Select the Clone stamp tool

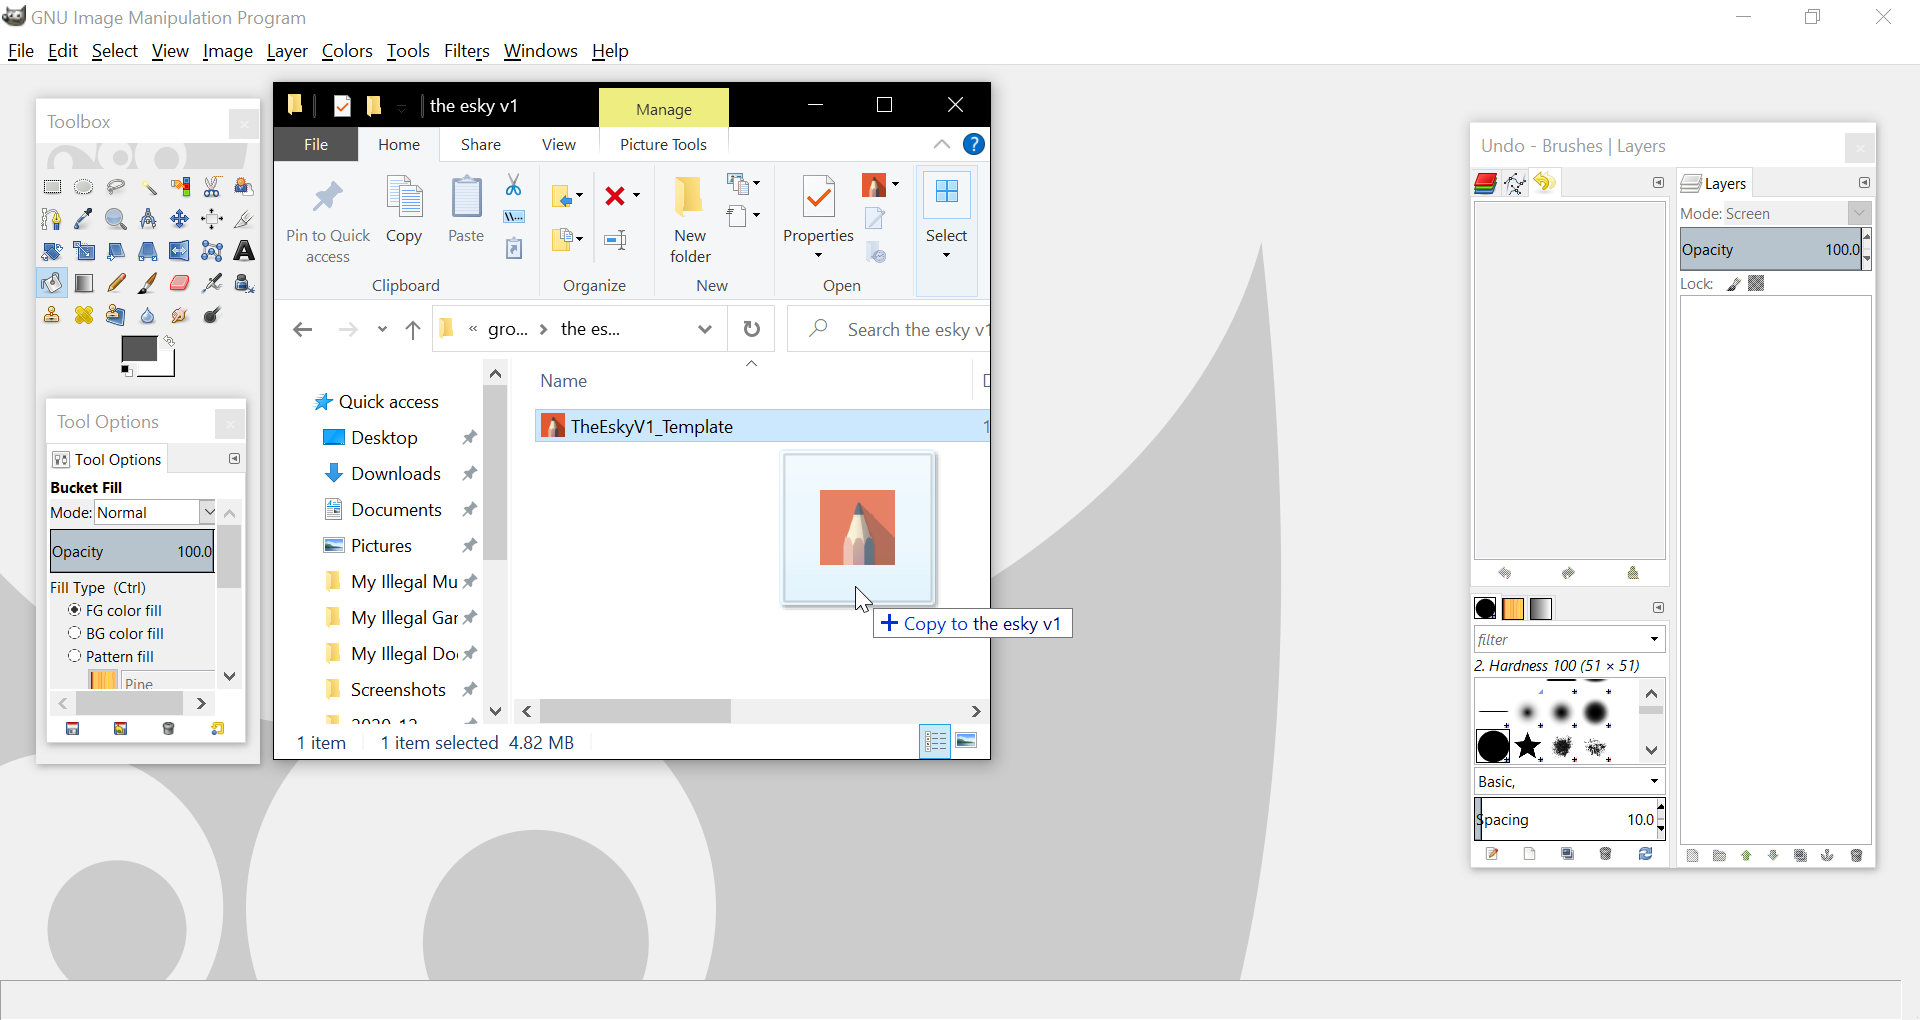point(52,315)
